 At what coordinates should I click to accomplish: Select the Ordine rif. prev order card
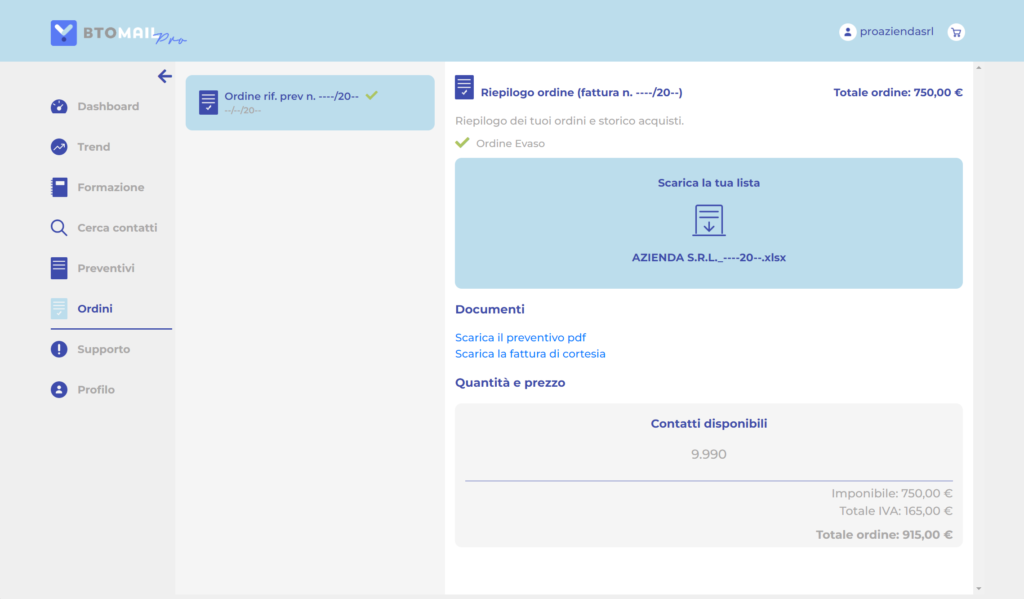[310, 102]
